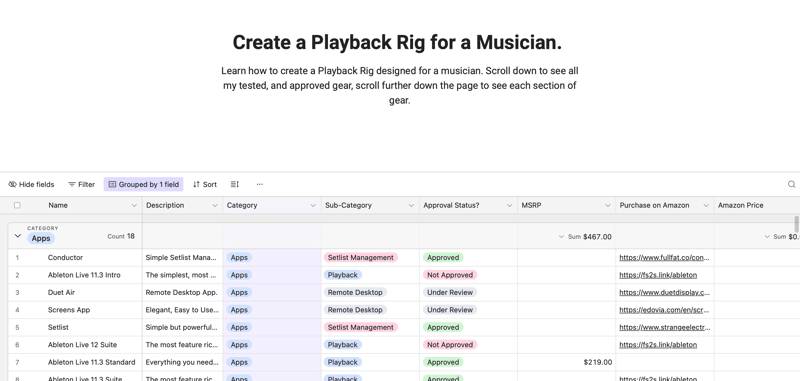Open the Purchase on Amazon column dropdown
The height and width of the screenshot is (381, 800).
coord(706,205)
